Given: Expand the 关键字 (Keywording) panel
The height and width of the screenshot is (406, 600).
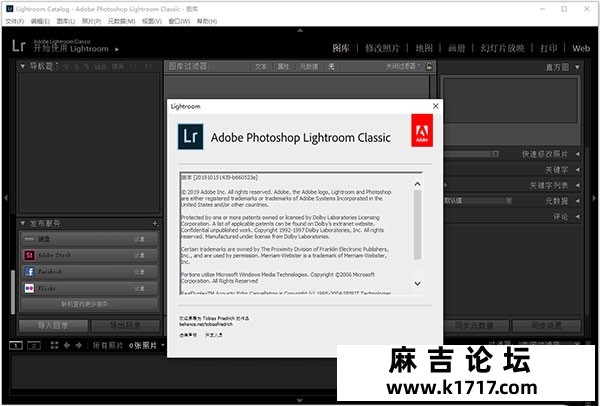Looking at the screenshot, I should coord(578,170).
